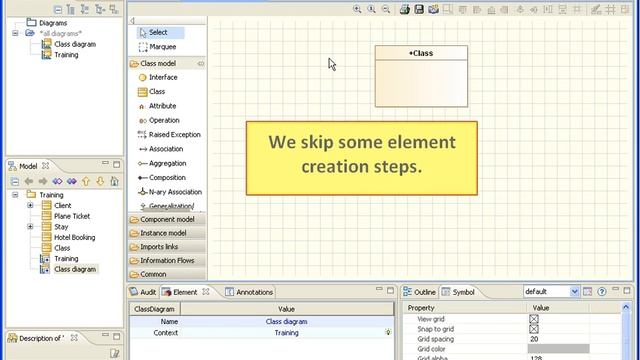
Task: Toggle the View grid checkbox
Action: coord(533,319)
